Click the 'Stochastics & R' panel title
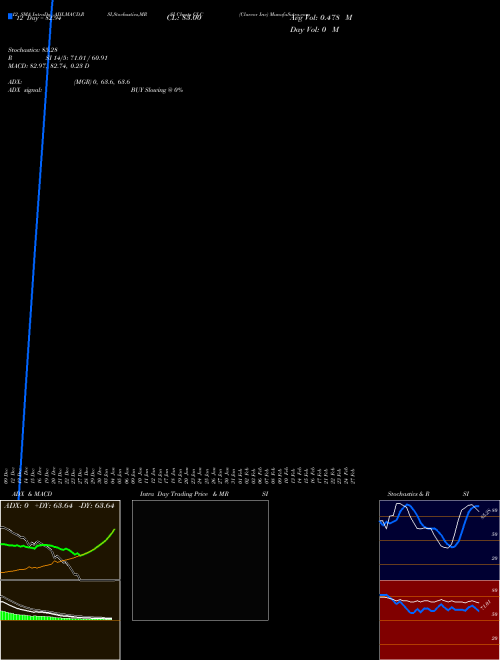500x660 pixels. point(408,494)
